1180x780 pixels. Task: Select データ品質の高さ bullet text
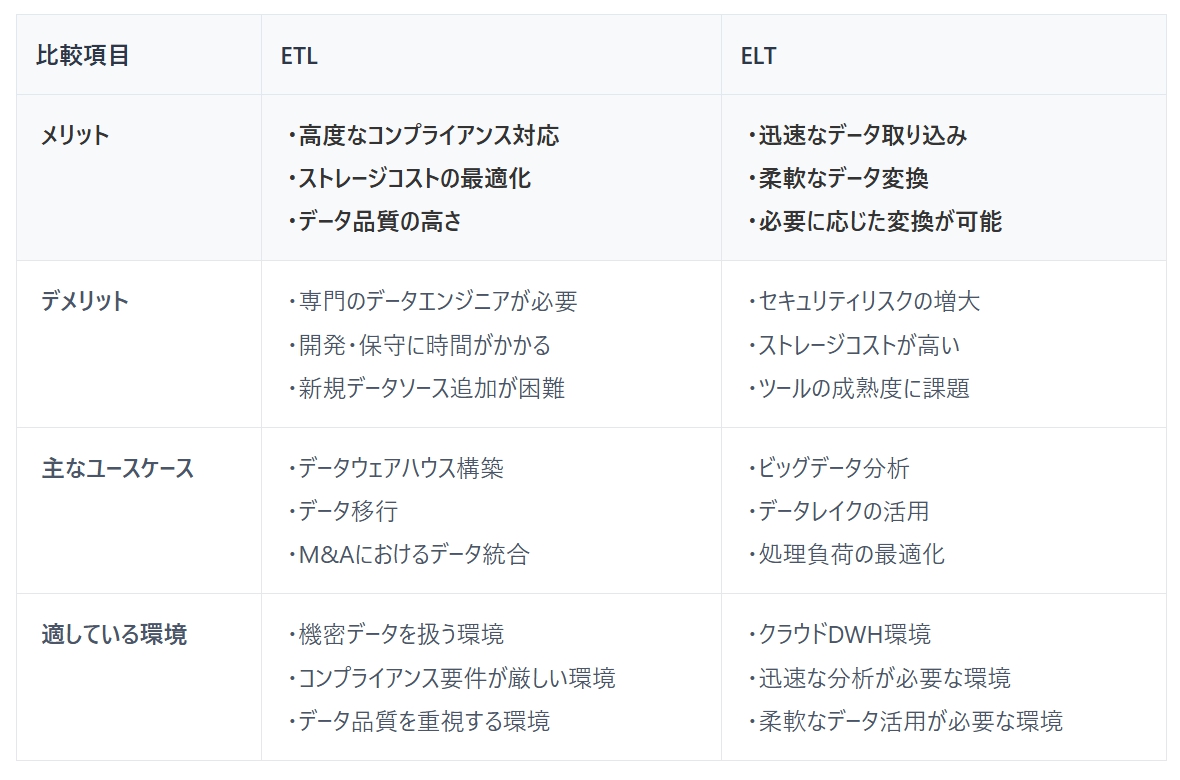[380, 221]
